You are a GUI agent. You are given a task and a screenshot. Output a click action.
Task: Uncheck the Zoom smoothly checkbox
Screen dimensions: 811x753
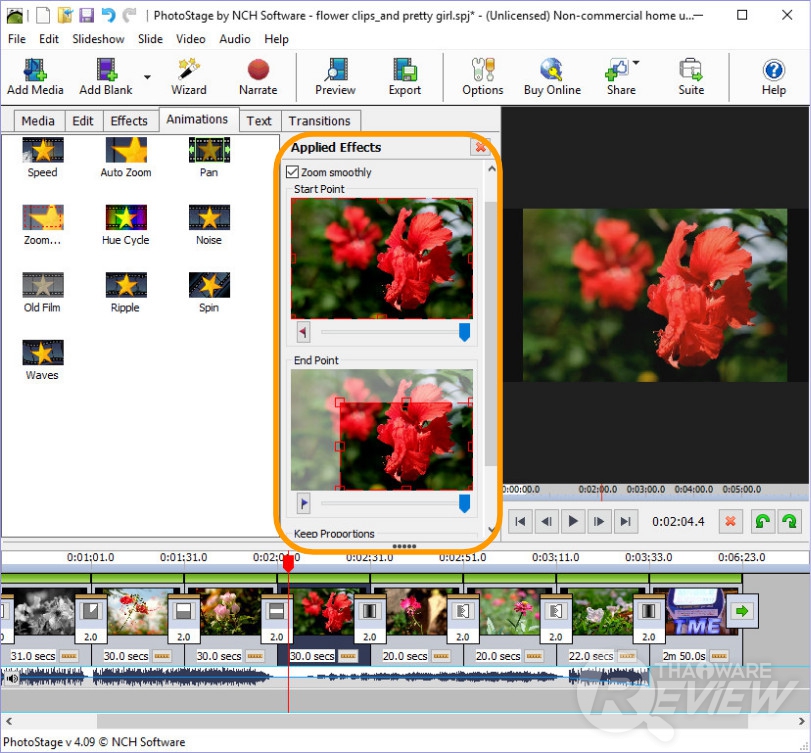[293, 172]
